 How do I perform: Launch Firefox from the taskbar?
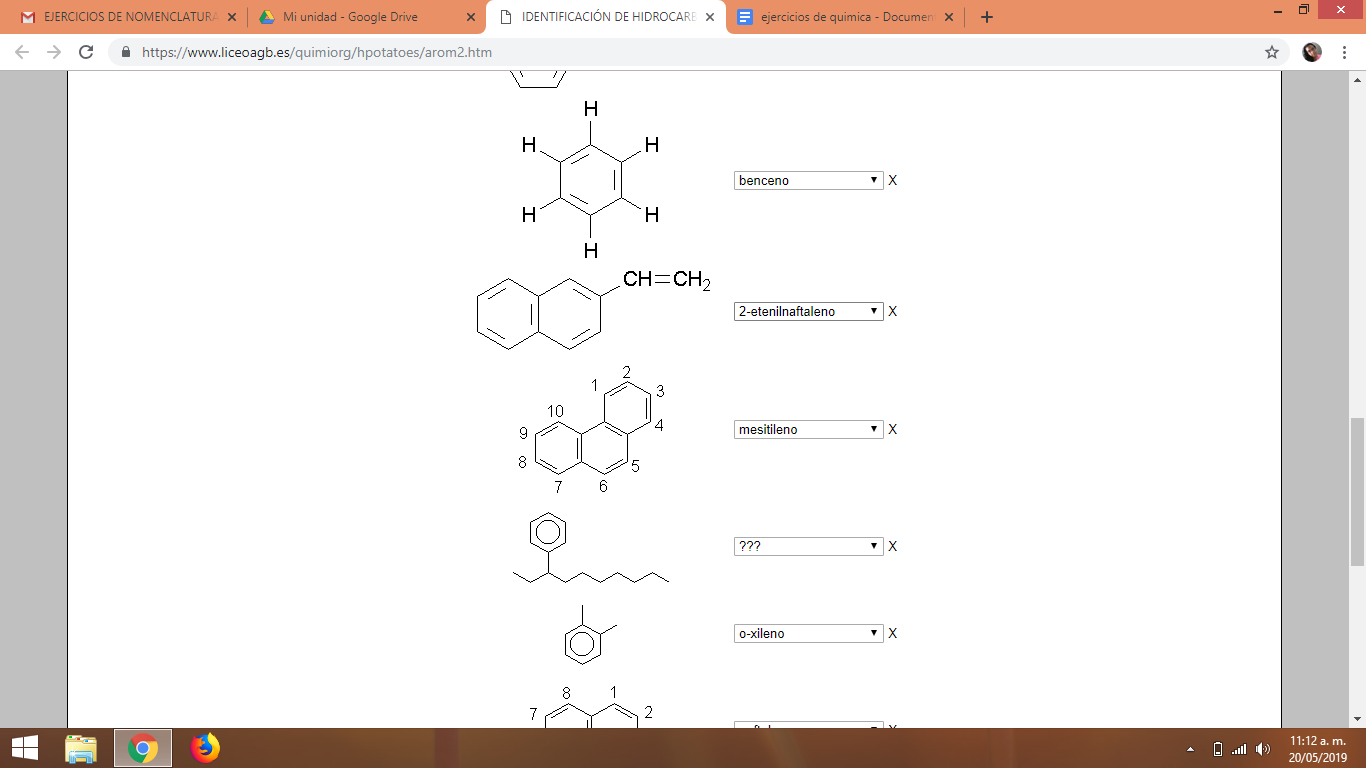pyautogui.click(x=205, y=748)
